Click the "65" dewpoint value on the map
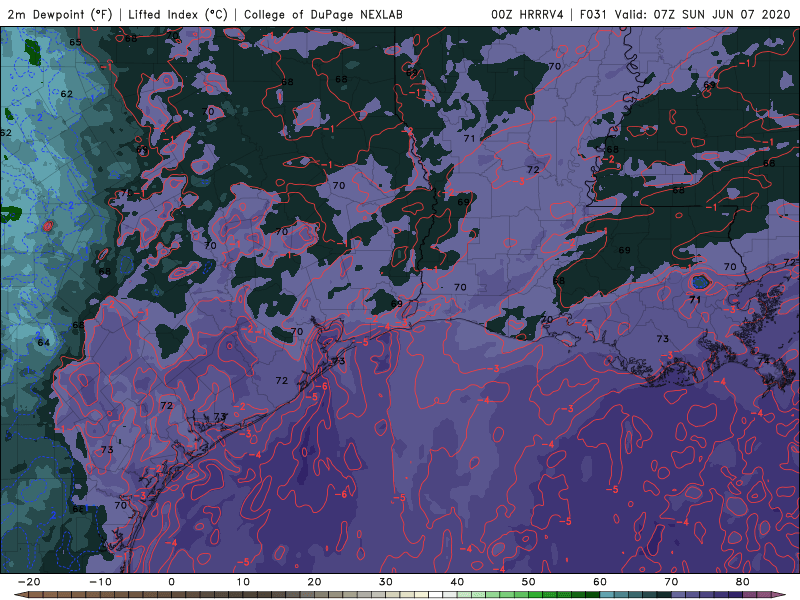The image size is (800, 600). (75, 42)
